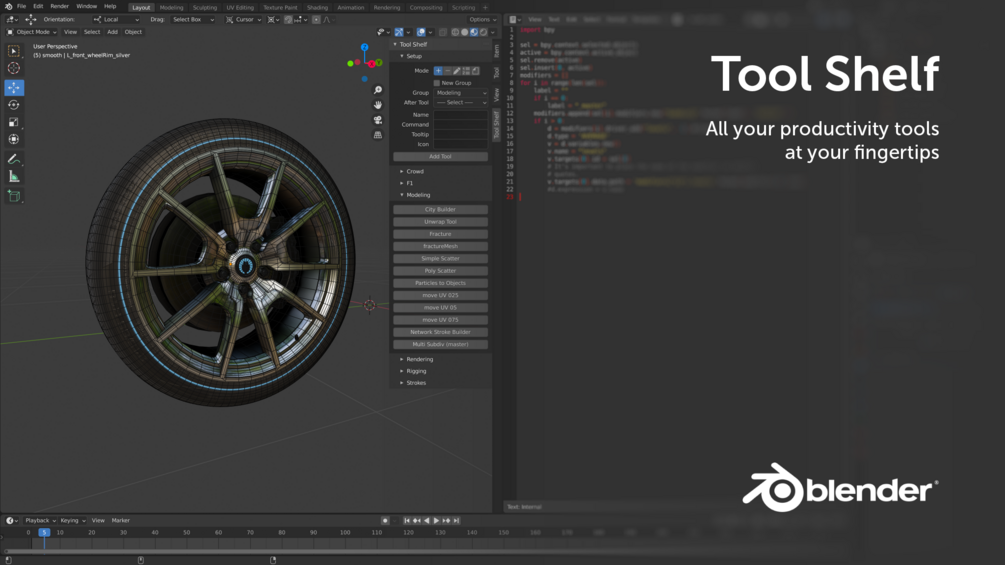Viewport: 1005px width, 565px height.
Task: Select the Select Box tool in left toolbar
Action: (13, 51)
